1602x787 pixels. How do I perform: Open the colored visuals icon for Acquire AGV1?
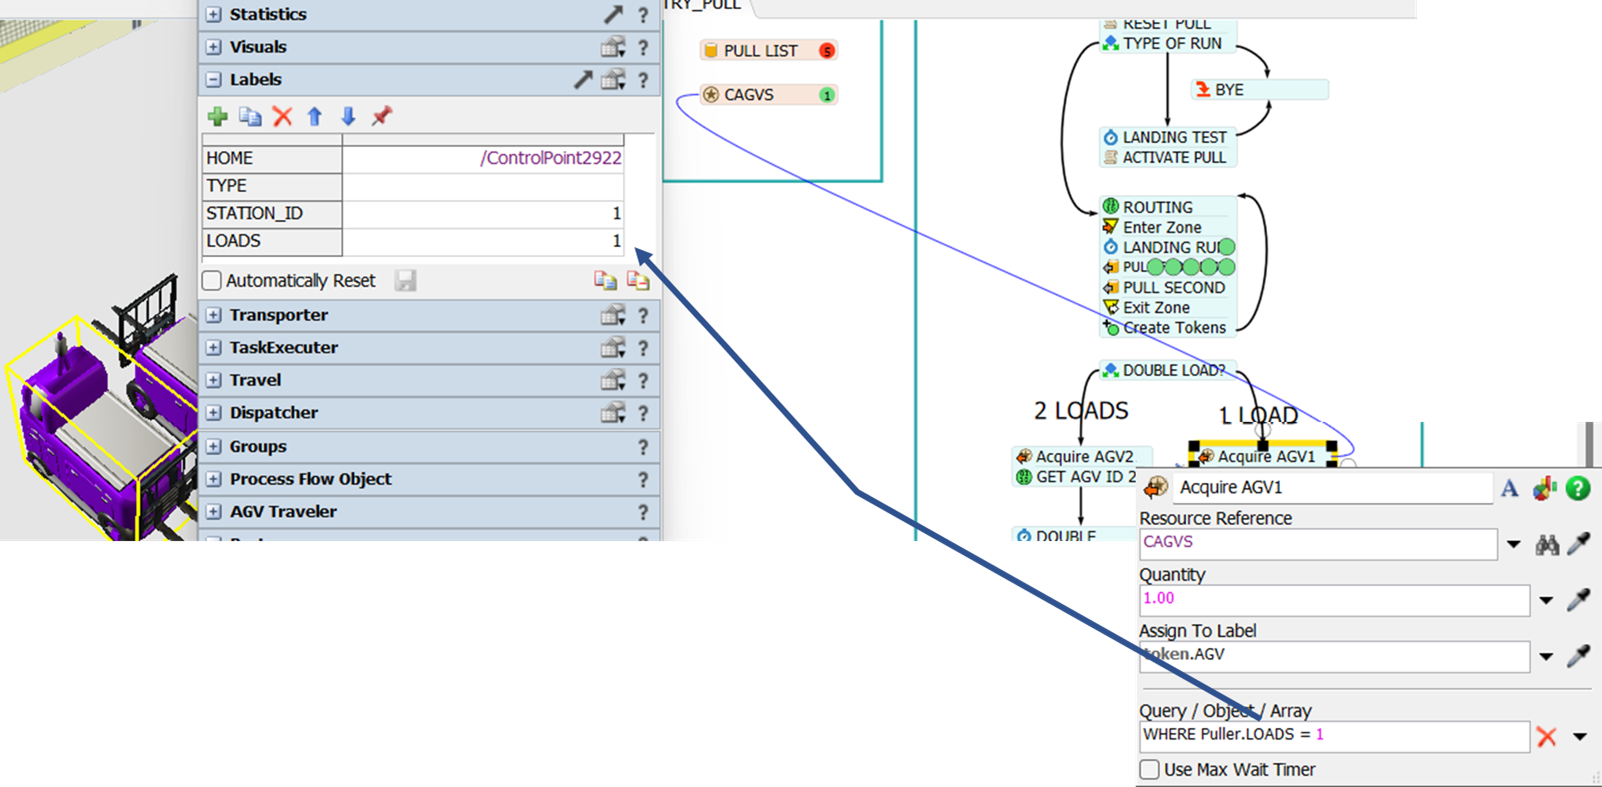[1545, 488]
